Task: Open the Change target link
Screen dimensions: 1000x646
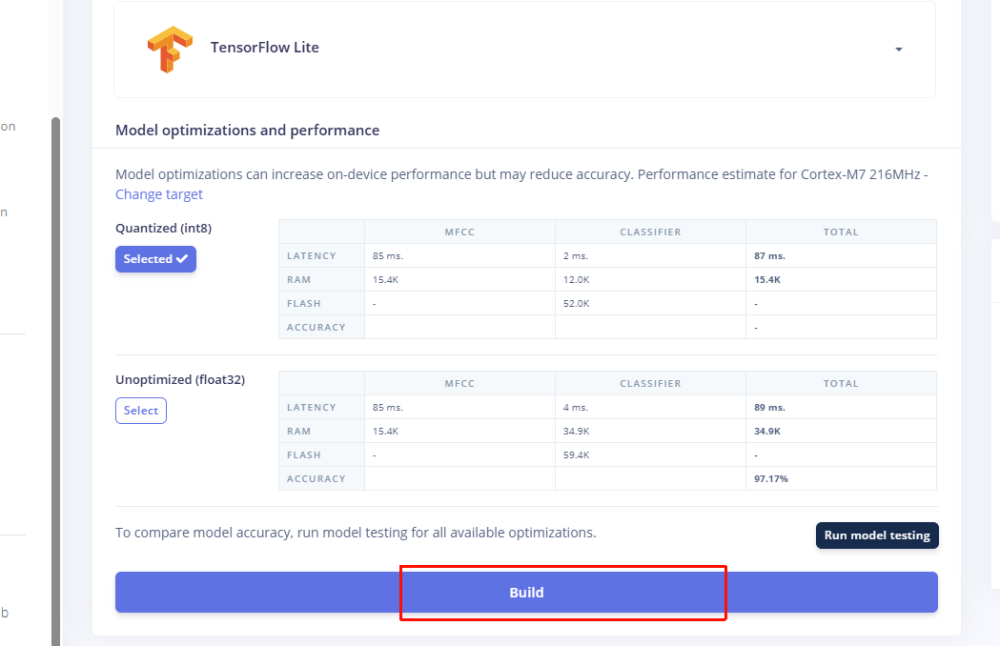Action: [159, 194]
